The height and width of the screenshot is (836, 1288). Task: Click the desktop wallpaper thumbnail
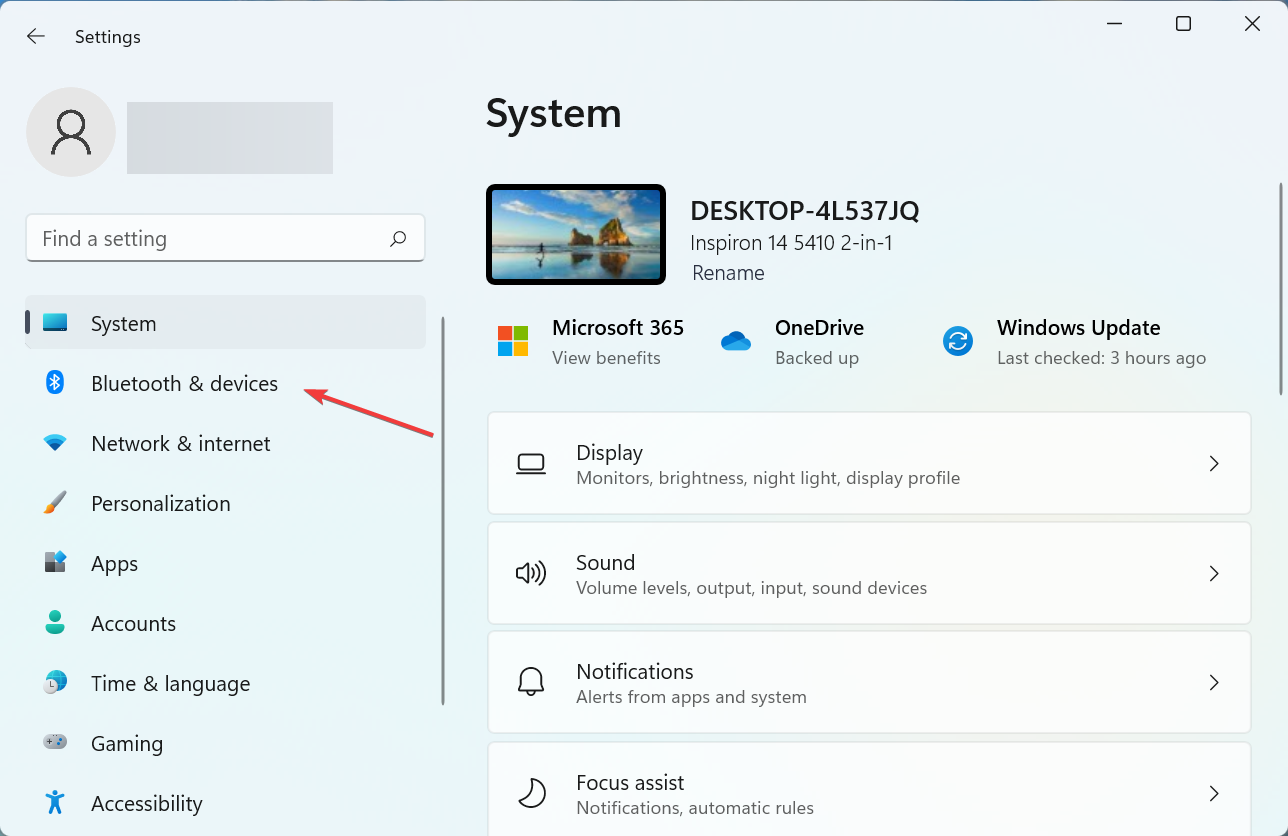(575, 234)
